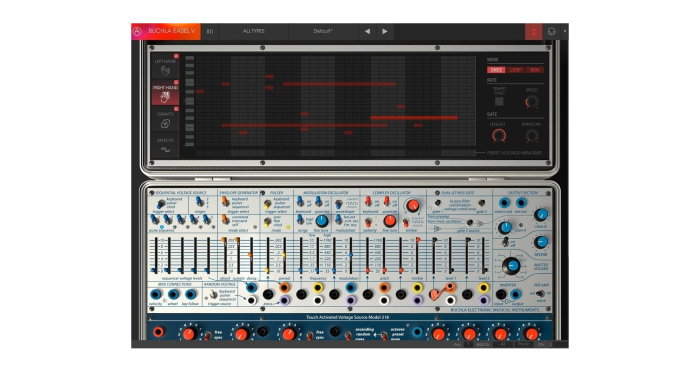Click the Arturia logo icon
Image resolution: width=700 pixels, height=372 pixels.
click(137, 31)
